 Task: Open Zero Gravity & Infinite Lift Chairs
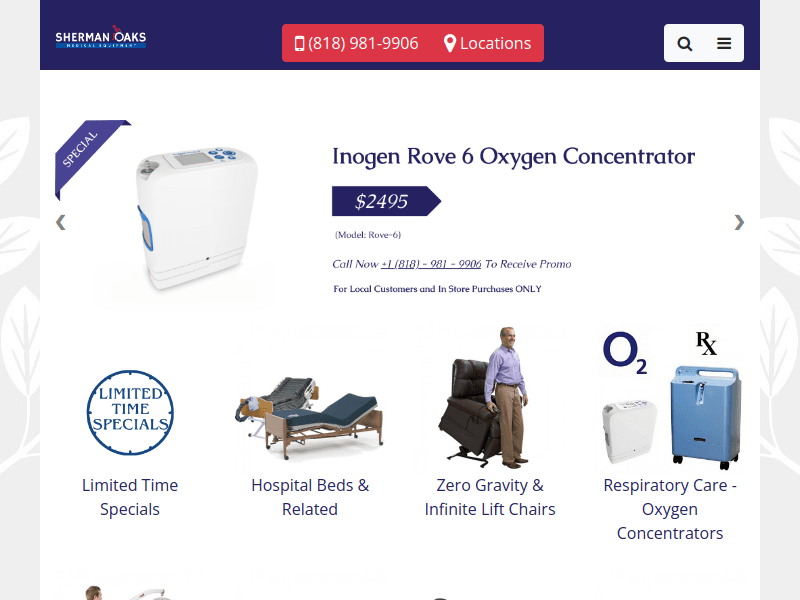coord(490,497)
